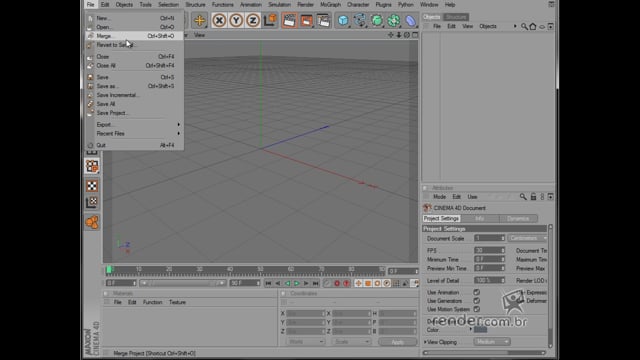Toggle Use Motion System checkbox
This screenshot has width=640, height=360.
[476, 309]
